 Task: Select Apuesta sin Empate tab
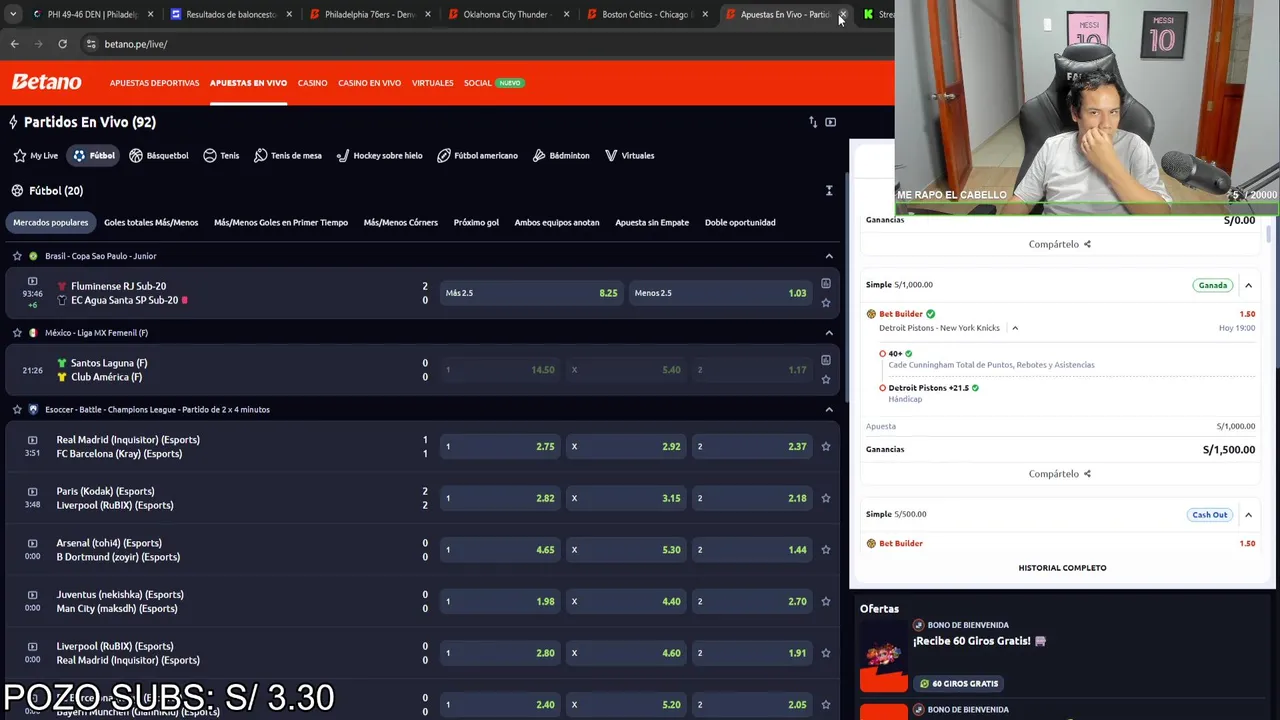click(x=652, y=222)
